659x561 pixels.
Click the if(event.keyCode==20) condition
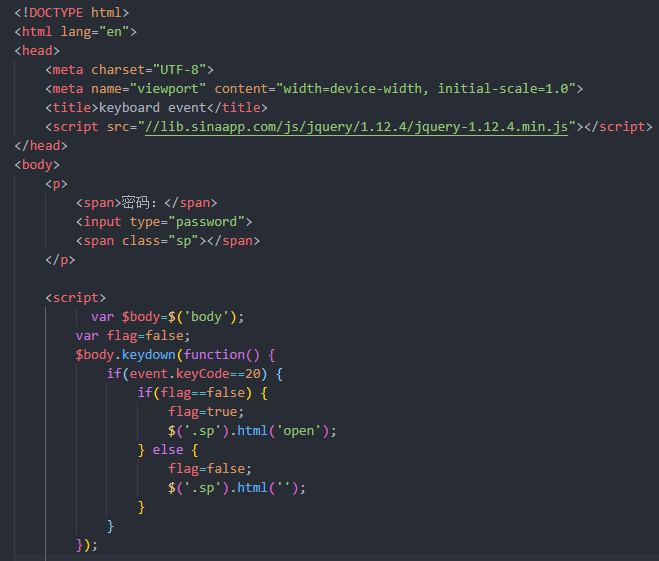point(195,374)
